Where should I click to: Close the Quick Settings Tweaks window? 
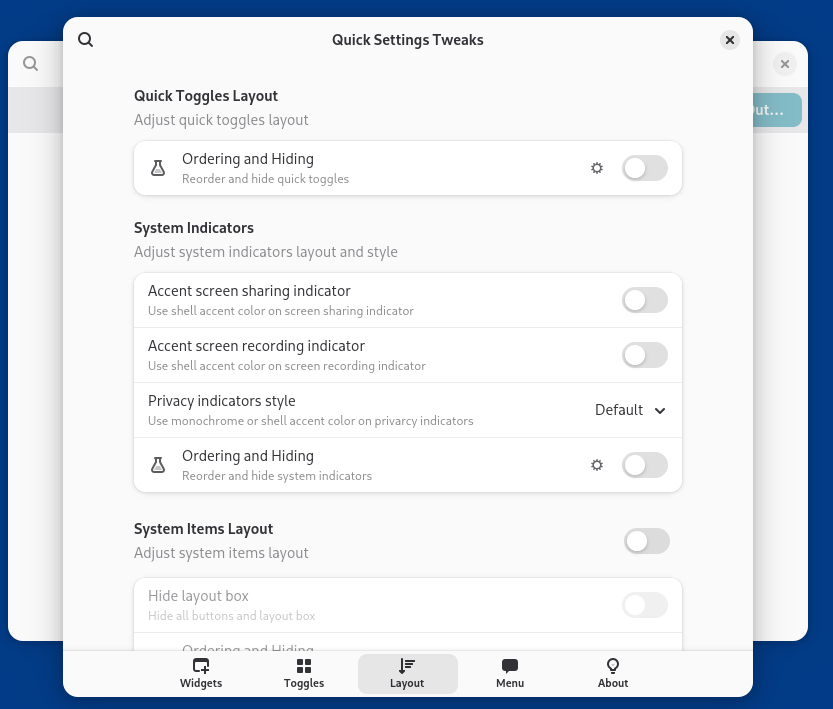click(x=729, y=40)
